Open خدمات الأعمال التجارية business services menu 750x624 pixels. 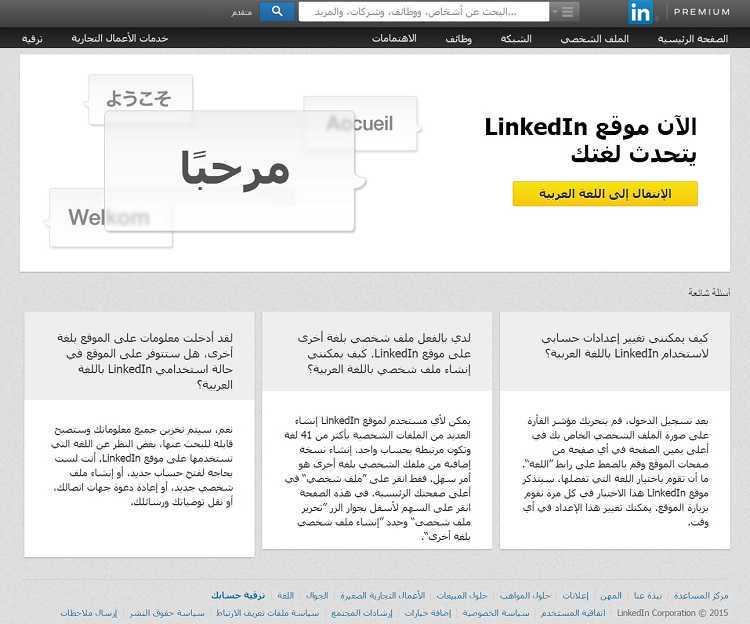120,38
